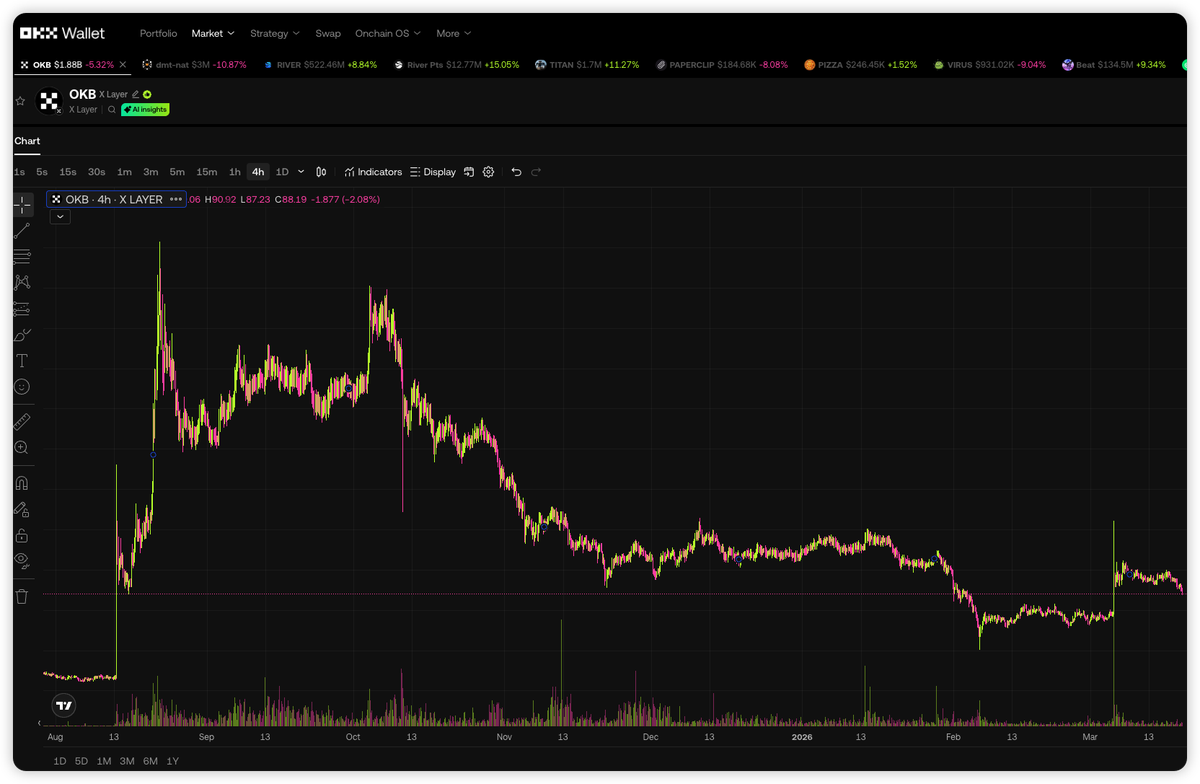Toggle hide all drawings eye icon
Viewport: 1200px width, 784px height.
22,562
